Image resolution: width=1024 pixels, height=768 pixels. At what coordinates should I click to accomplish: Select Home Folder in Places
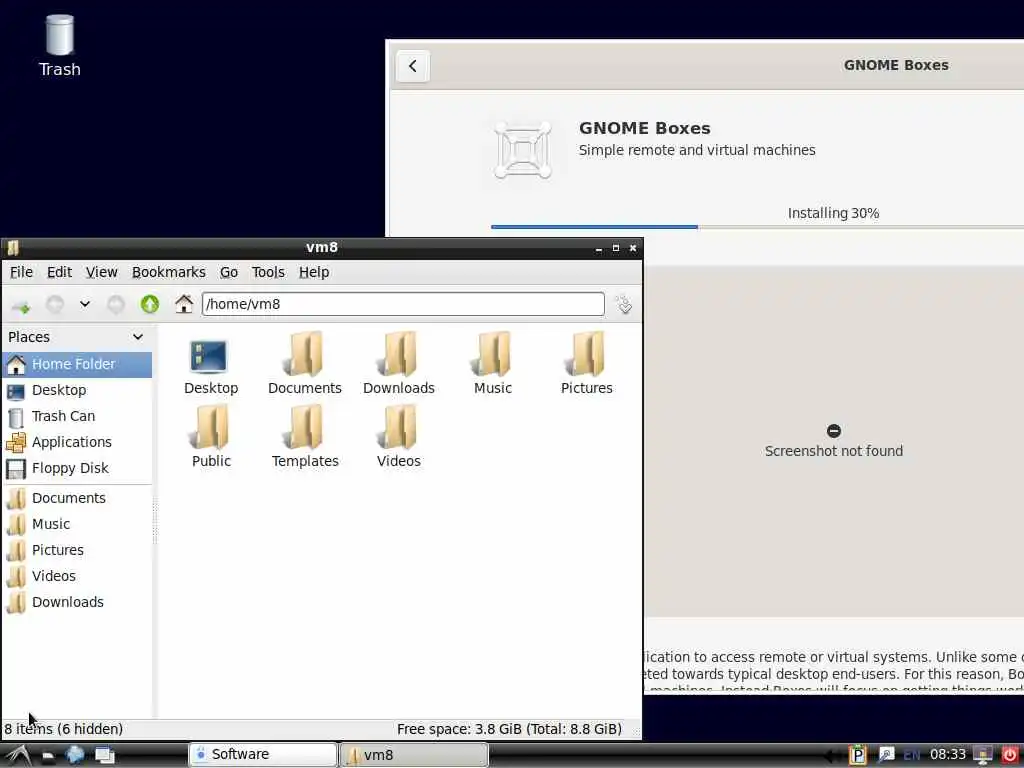[x=77, y=364]
